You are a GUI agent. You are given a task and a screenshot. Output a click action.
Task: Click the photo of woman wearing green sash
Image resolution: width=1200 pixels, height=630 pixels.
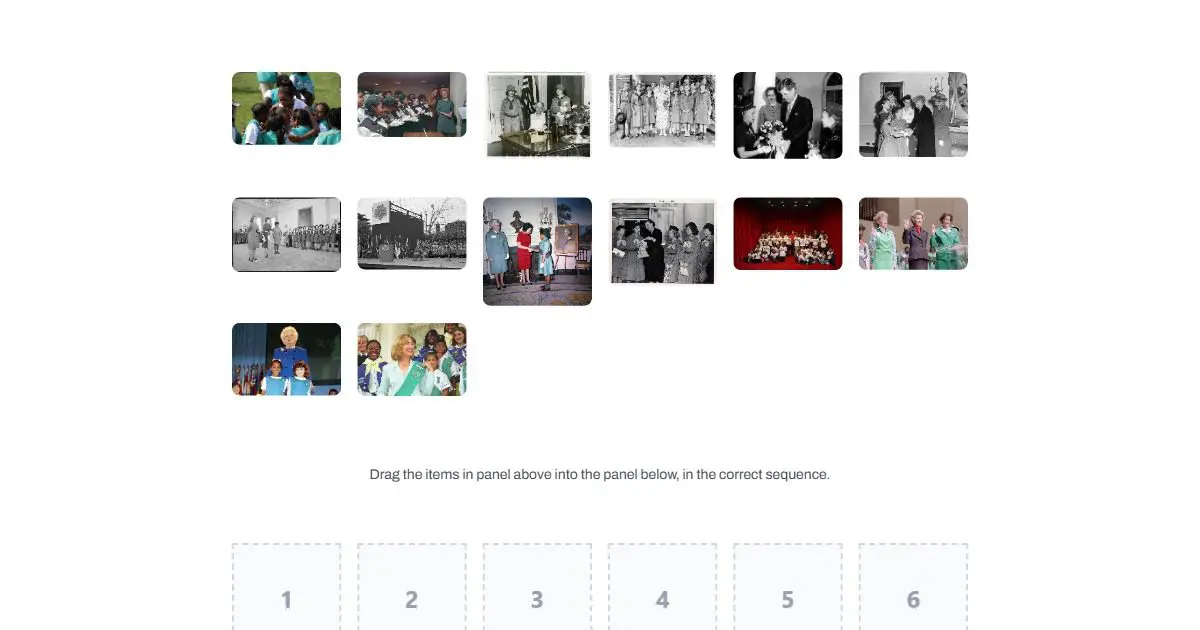point(412,359)
